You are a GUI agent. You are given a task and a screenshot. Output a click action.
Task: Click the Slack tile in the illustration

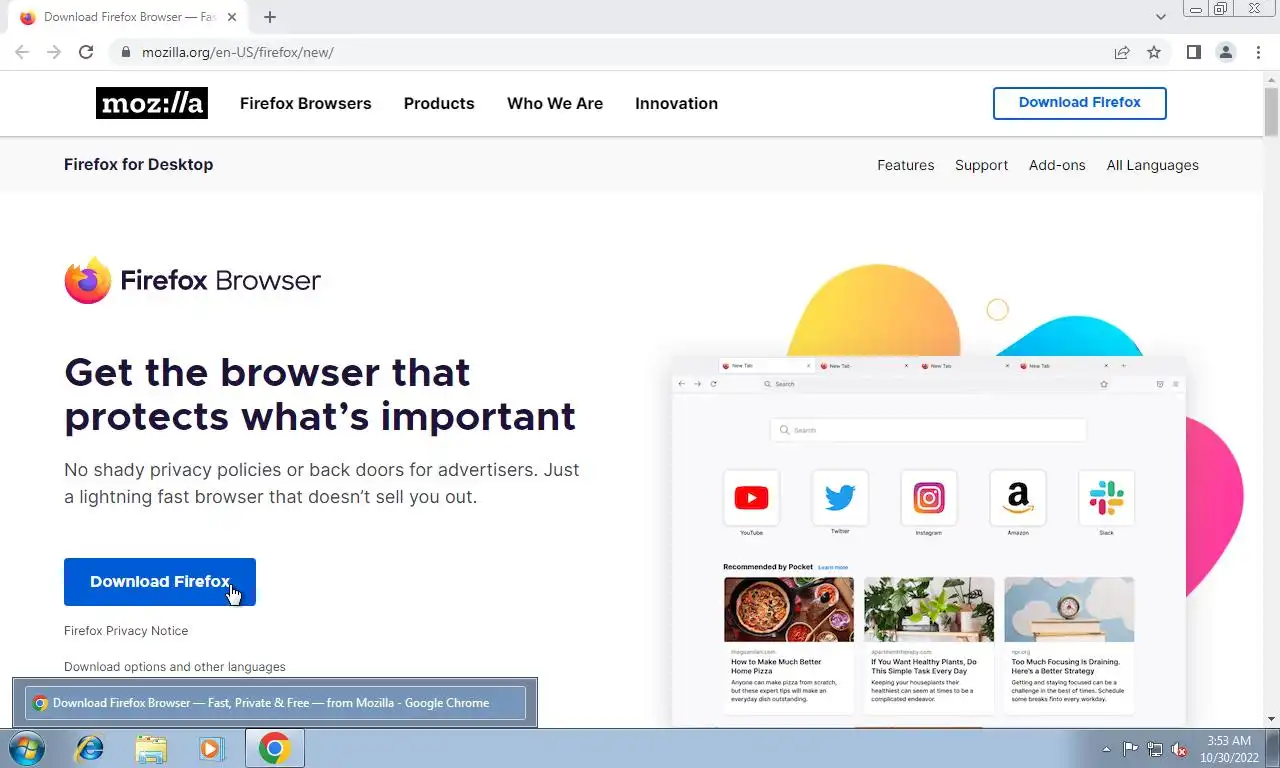1106,498
